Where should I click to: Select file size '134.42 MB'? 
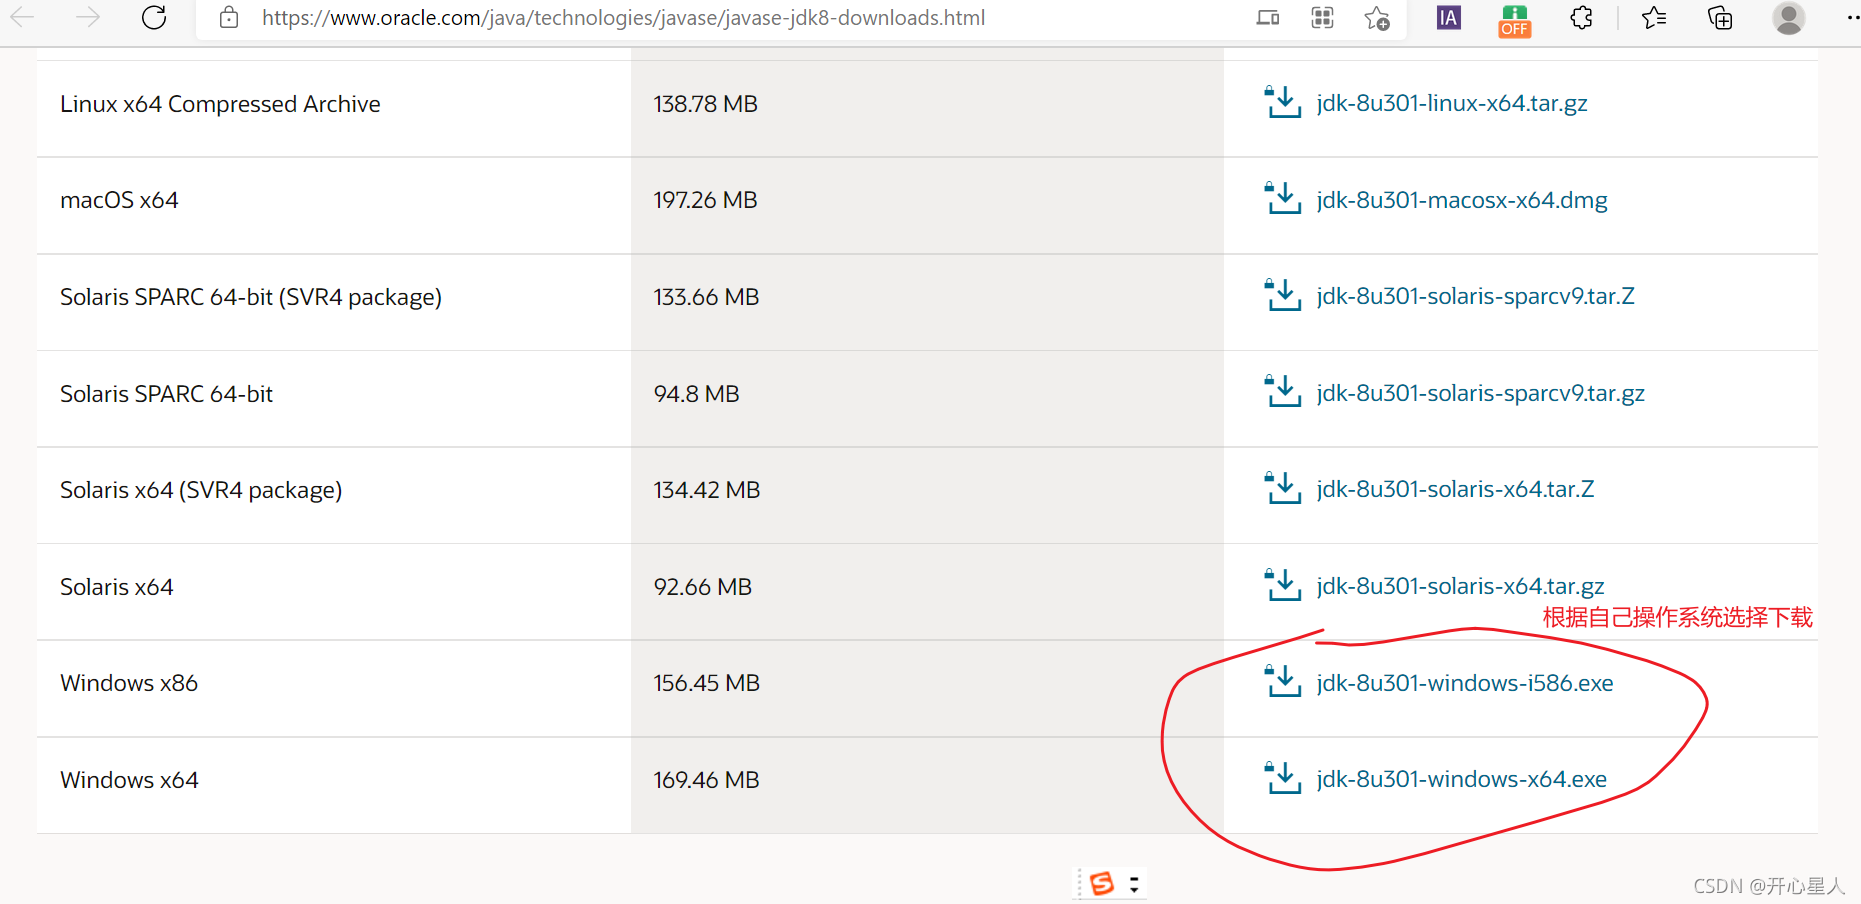[707, 490]
